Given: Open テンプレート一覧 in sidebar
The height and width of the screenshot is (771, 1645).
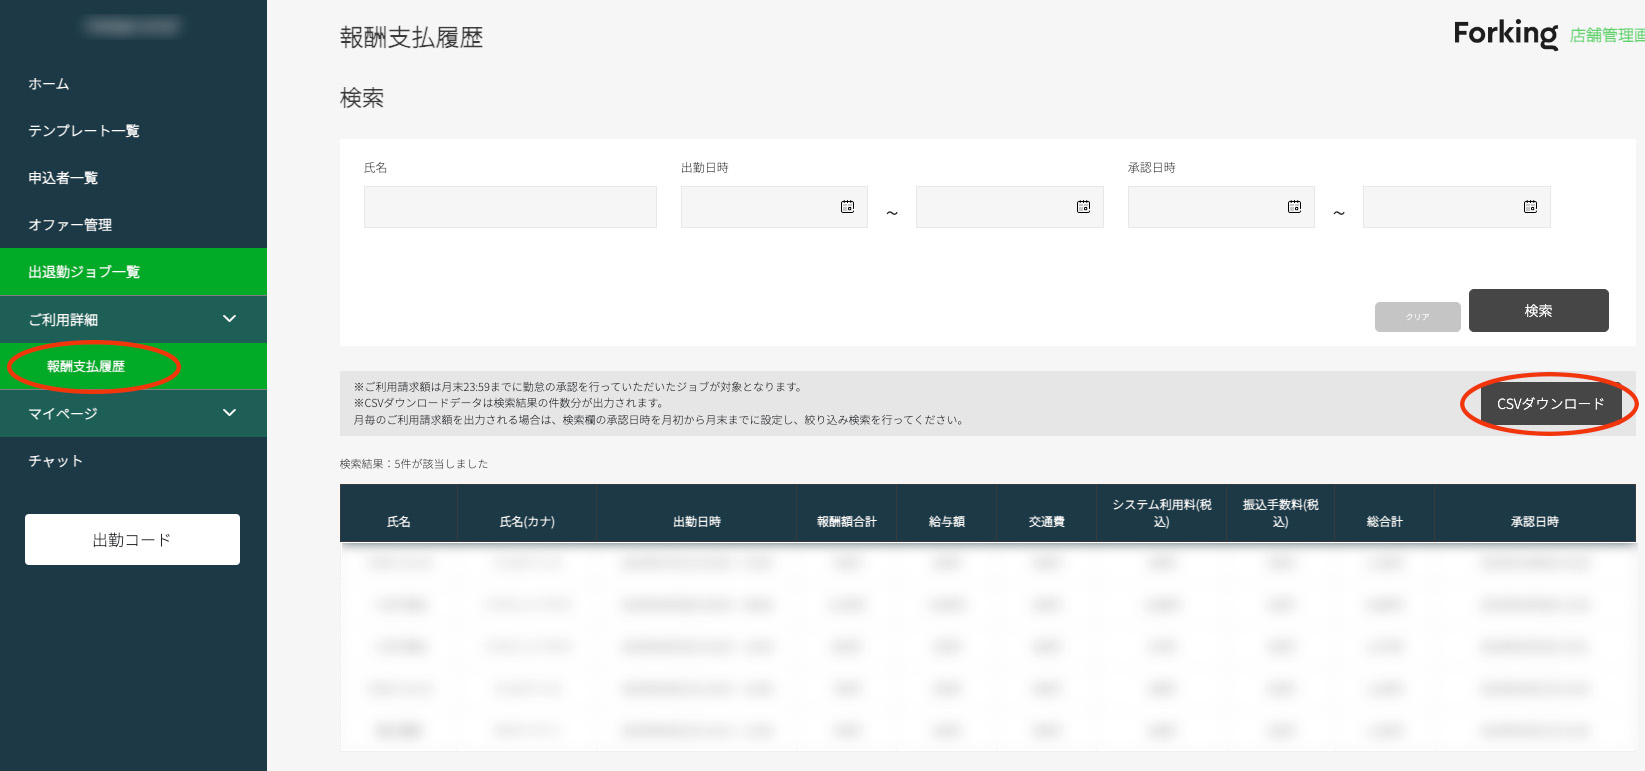Looking at the screenshot, I should pos(133,131).
